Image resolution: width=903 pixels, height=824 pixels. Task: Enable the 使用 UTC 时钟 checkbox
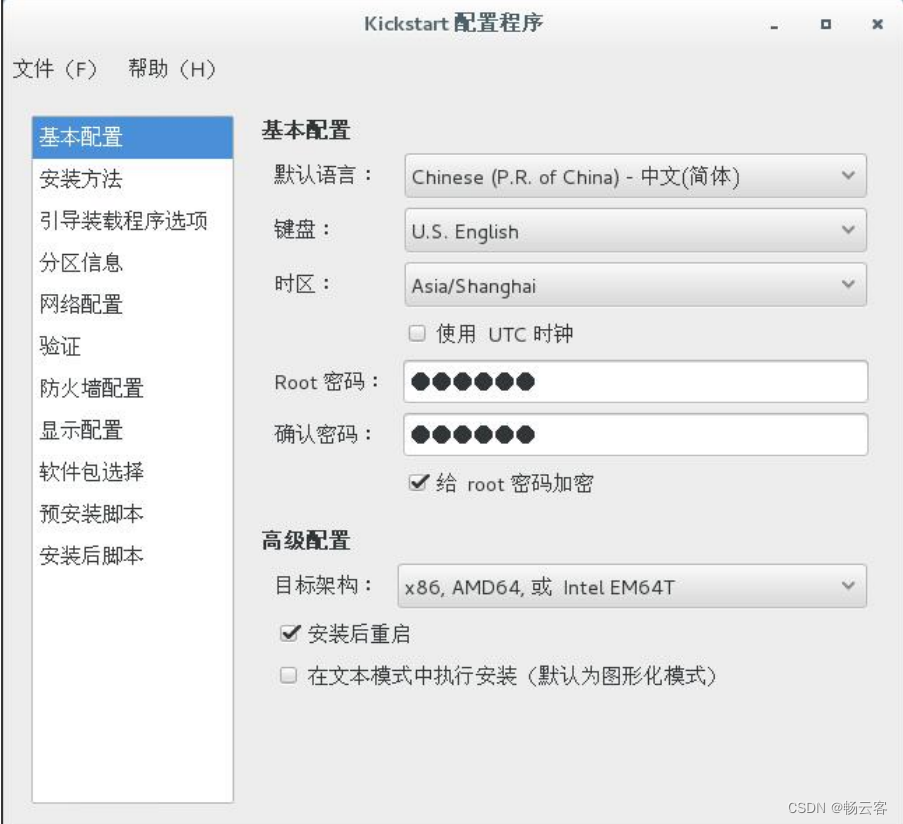tap(417, 333)
